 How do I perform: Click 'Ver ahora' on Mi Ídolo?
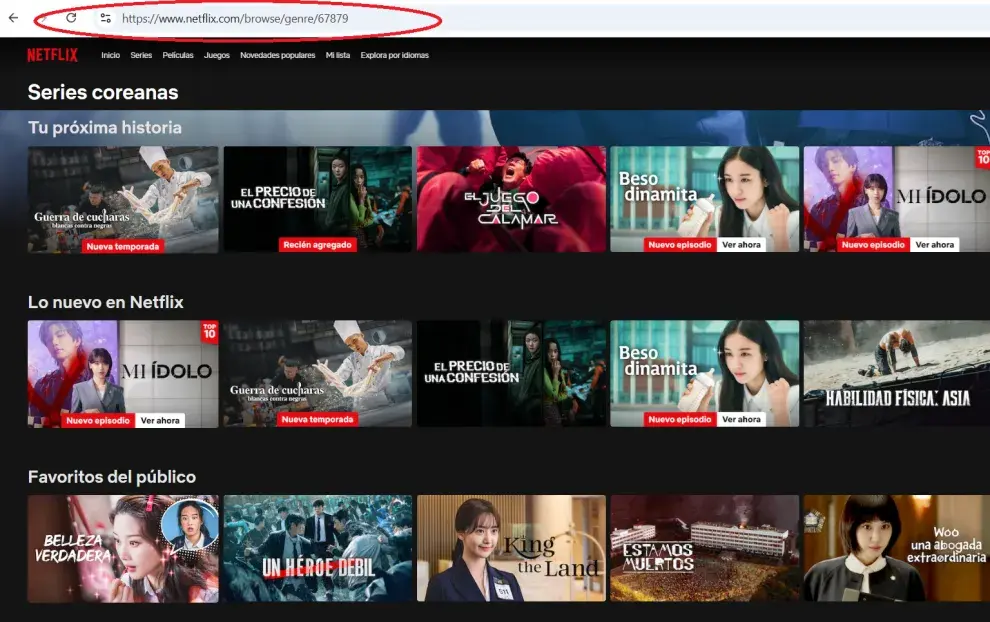click(935, 243)
